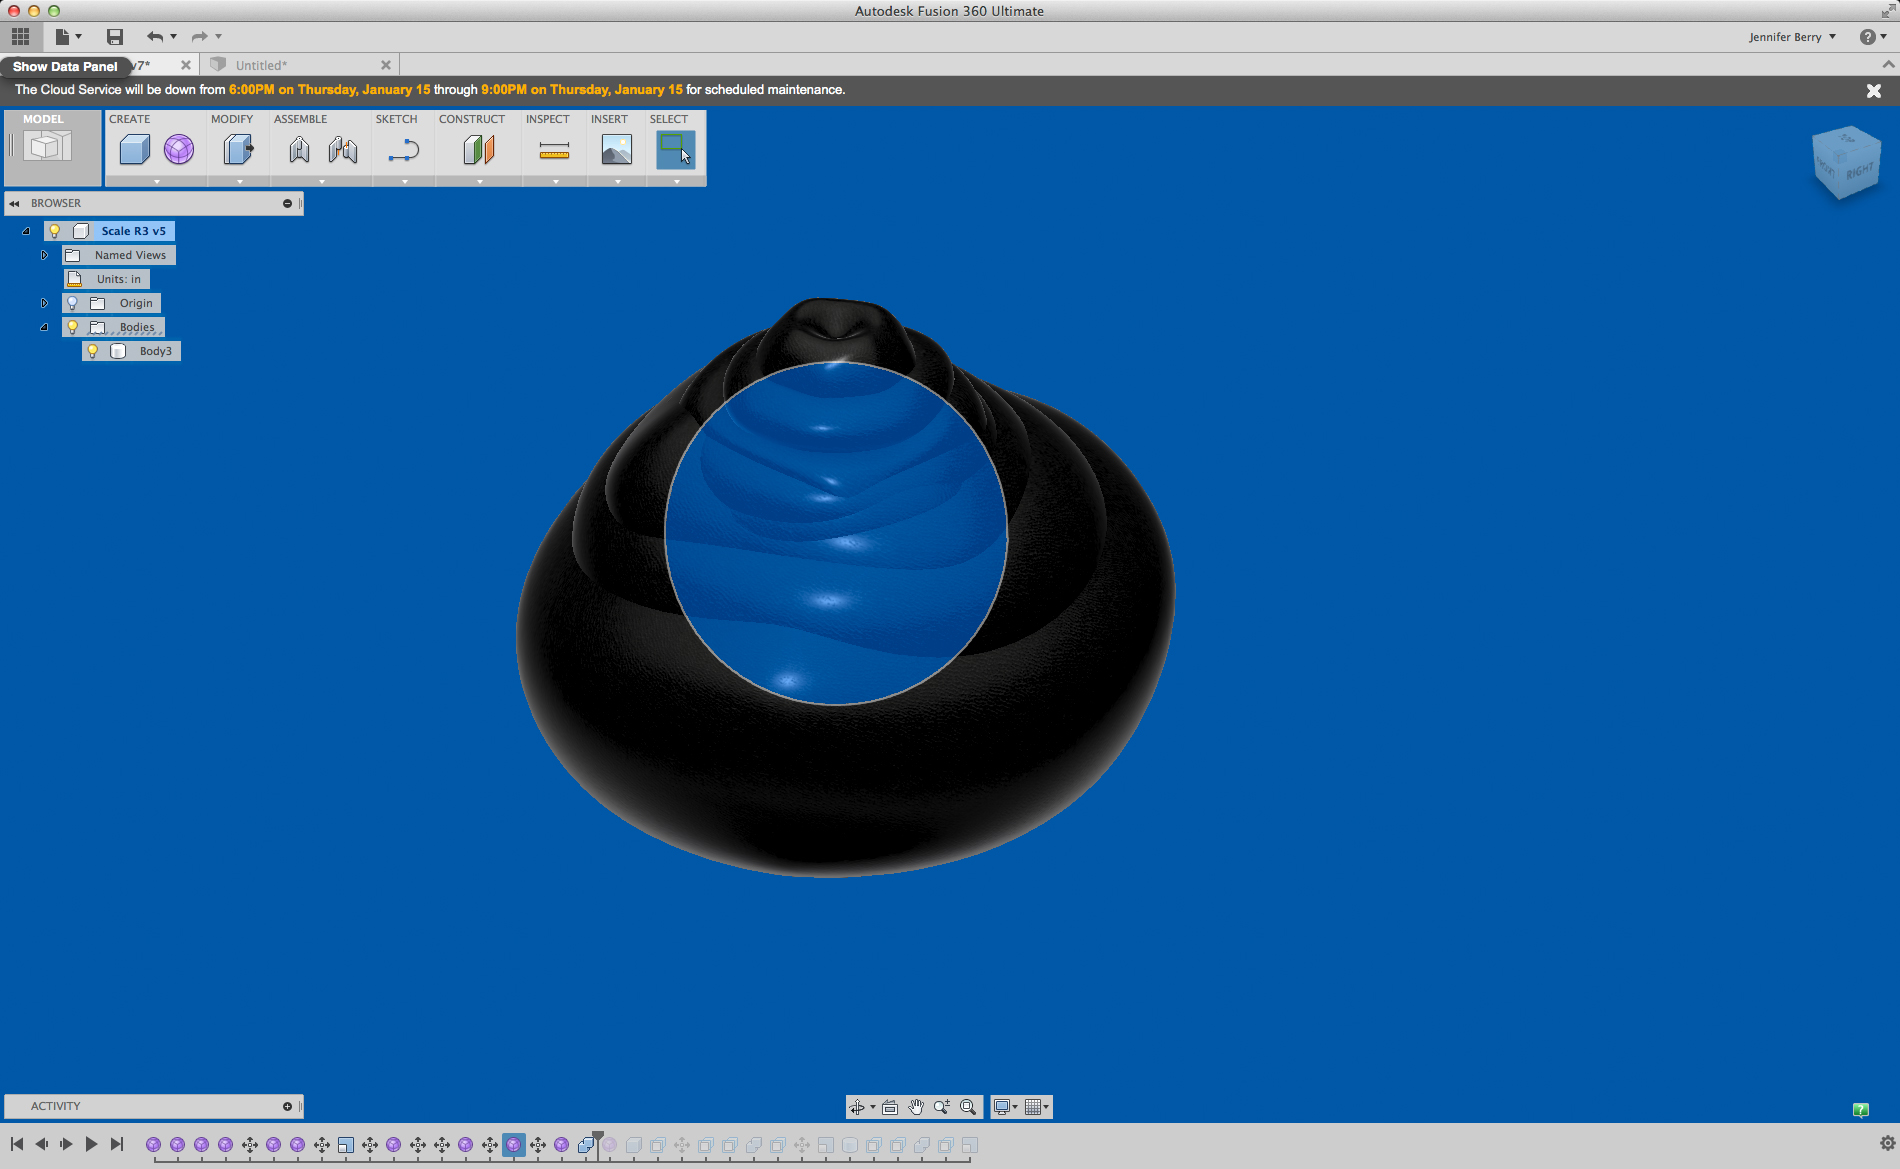Toggle visibility bulb for Body3

pyautogui.click(x=92, y=351)
